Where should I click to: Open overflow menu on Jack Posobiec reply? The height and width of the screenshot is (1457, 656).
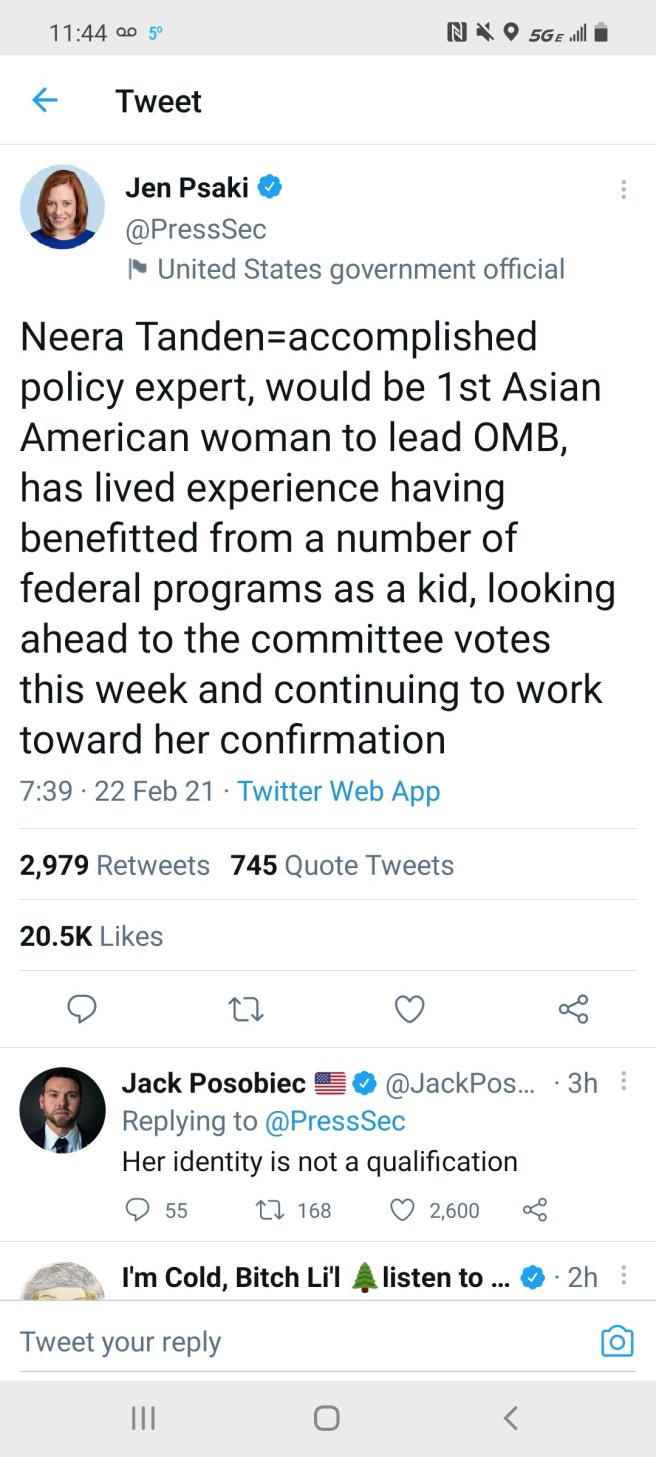click(x=624, y=1081)
